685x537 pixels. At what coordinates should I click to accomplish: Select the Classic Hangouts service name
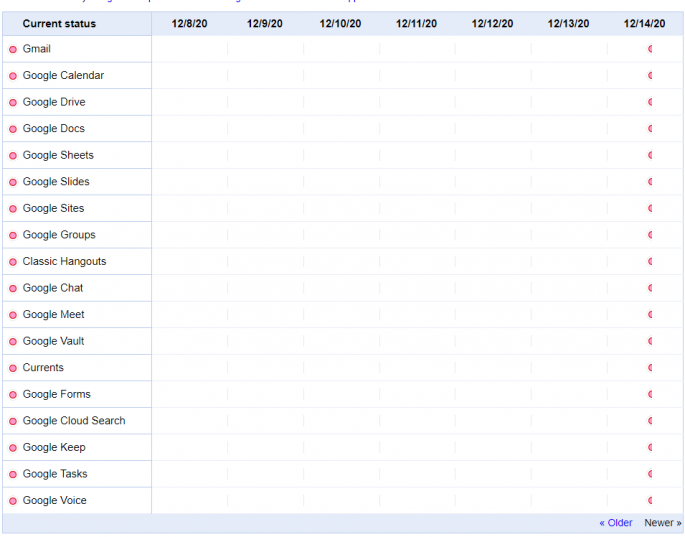(x=64, y=261)
